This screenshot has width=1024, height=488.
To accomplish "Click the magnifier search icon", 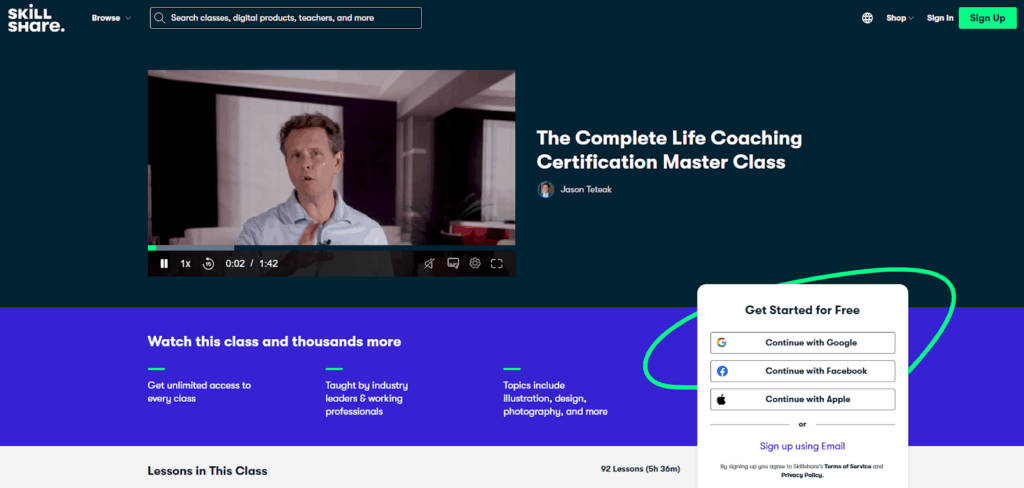I will point(160,18).
